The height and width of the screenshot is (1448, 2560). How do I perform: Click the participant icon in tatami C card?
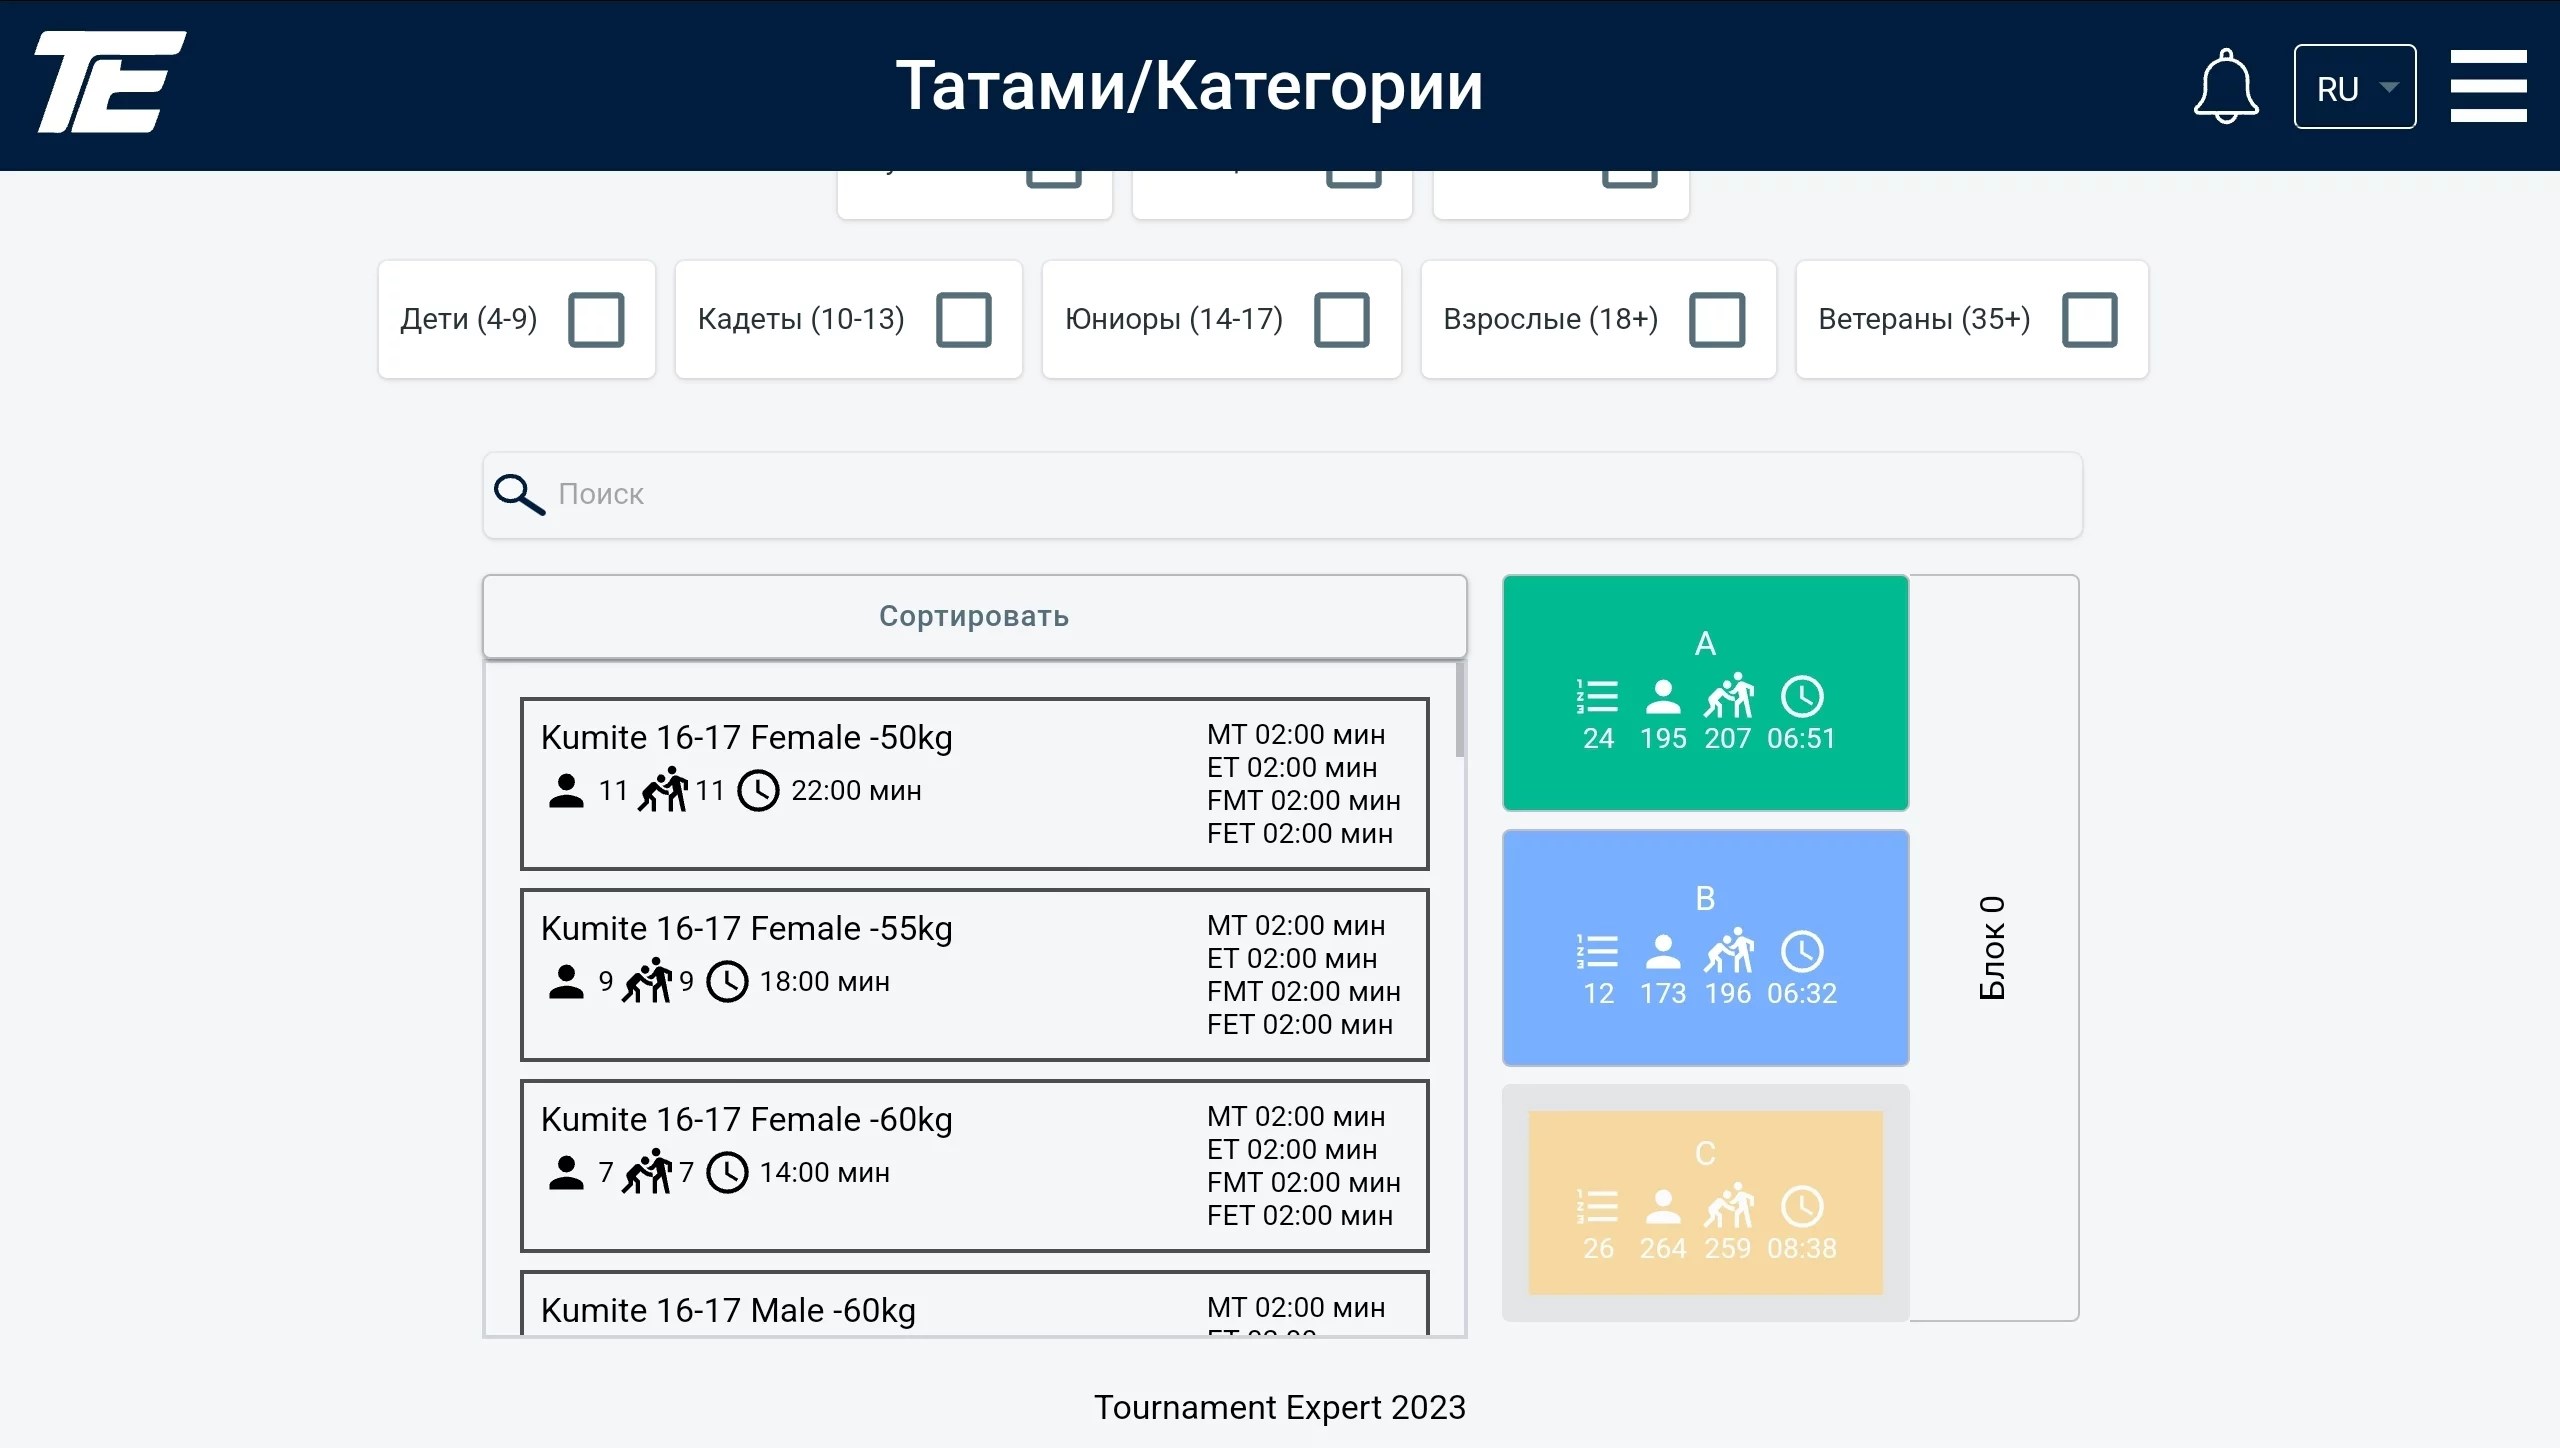[1663, 1207]
